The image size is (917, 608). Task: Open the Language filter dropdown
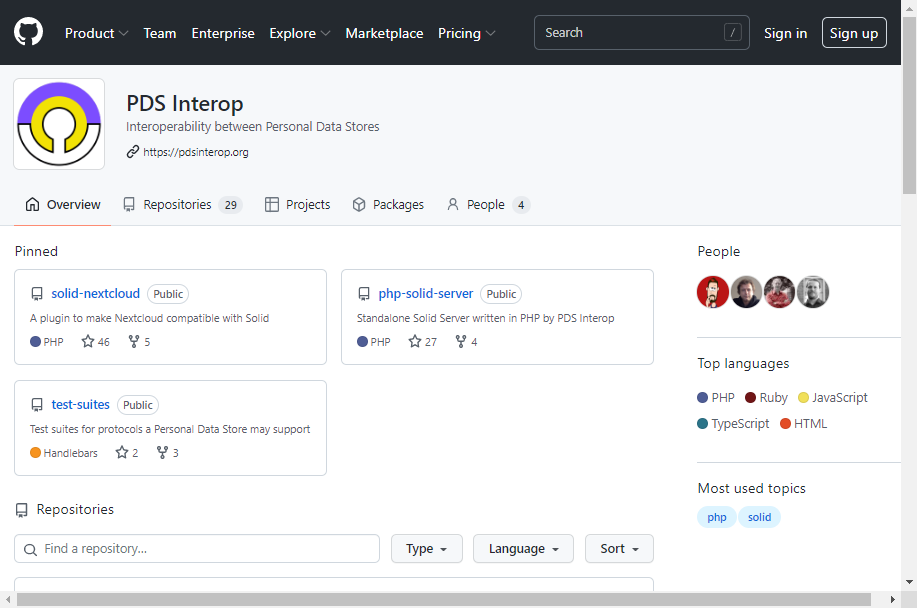pos(523,548)
